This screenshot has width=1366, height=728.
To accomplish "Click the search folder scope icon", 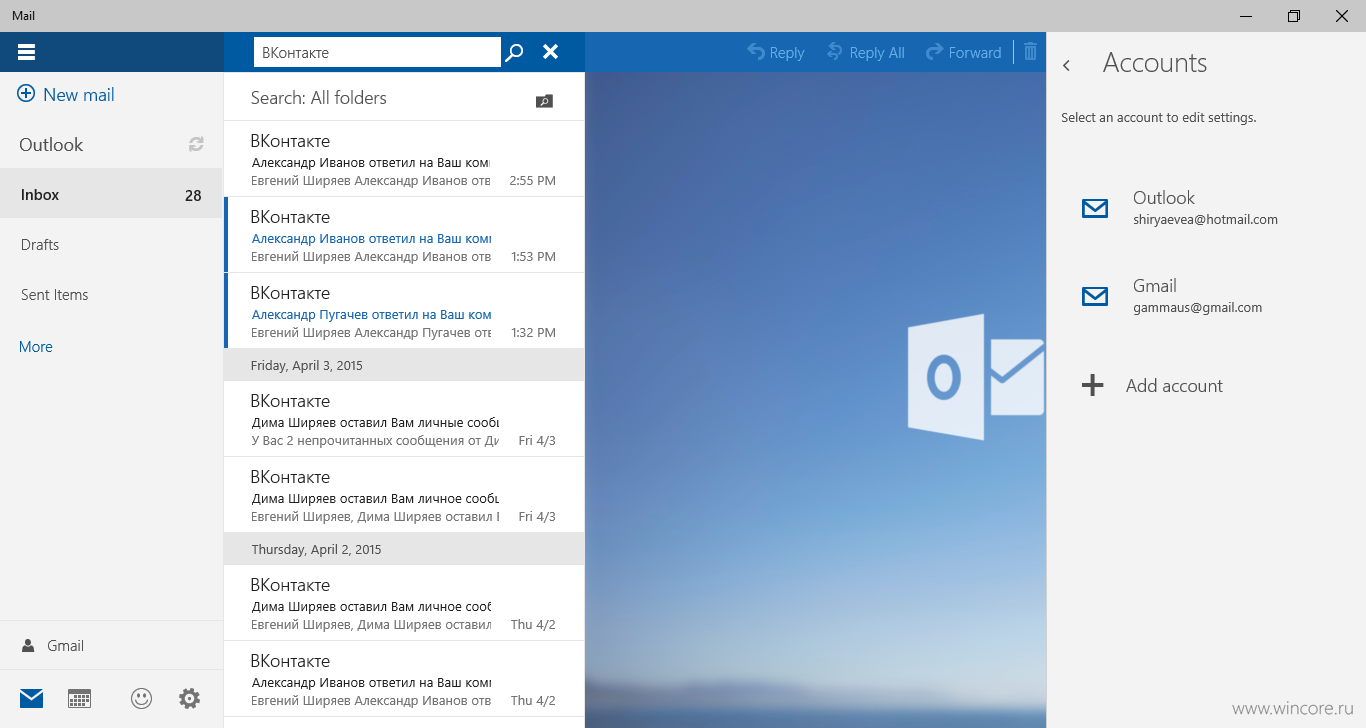I will 544,101.
